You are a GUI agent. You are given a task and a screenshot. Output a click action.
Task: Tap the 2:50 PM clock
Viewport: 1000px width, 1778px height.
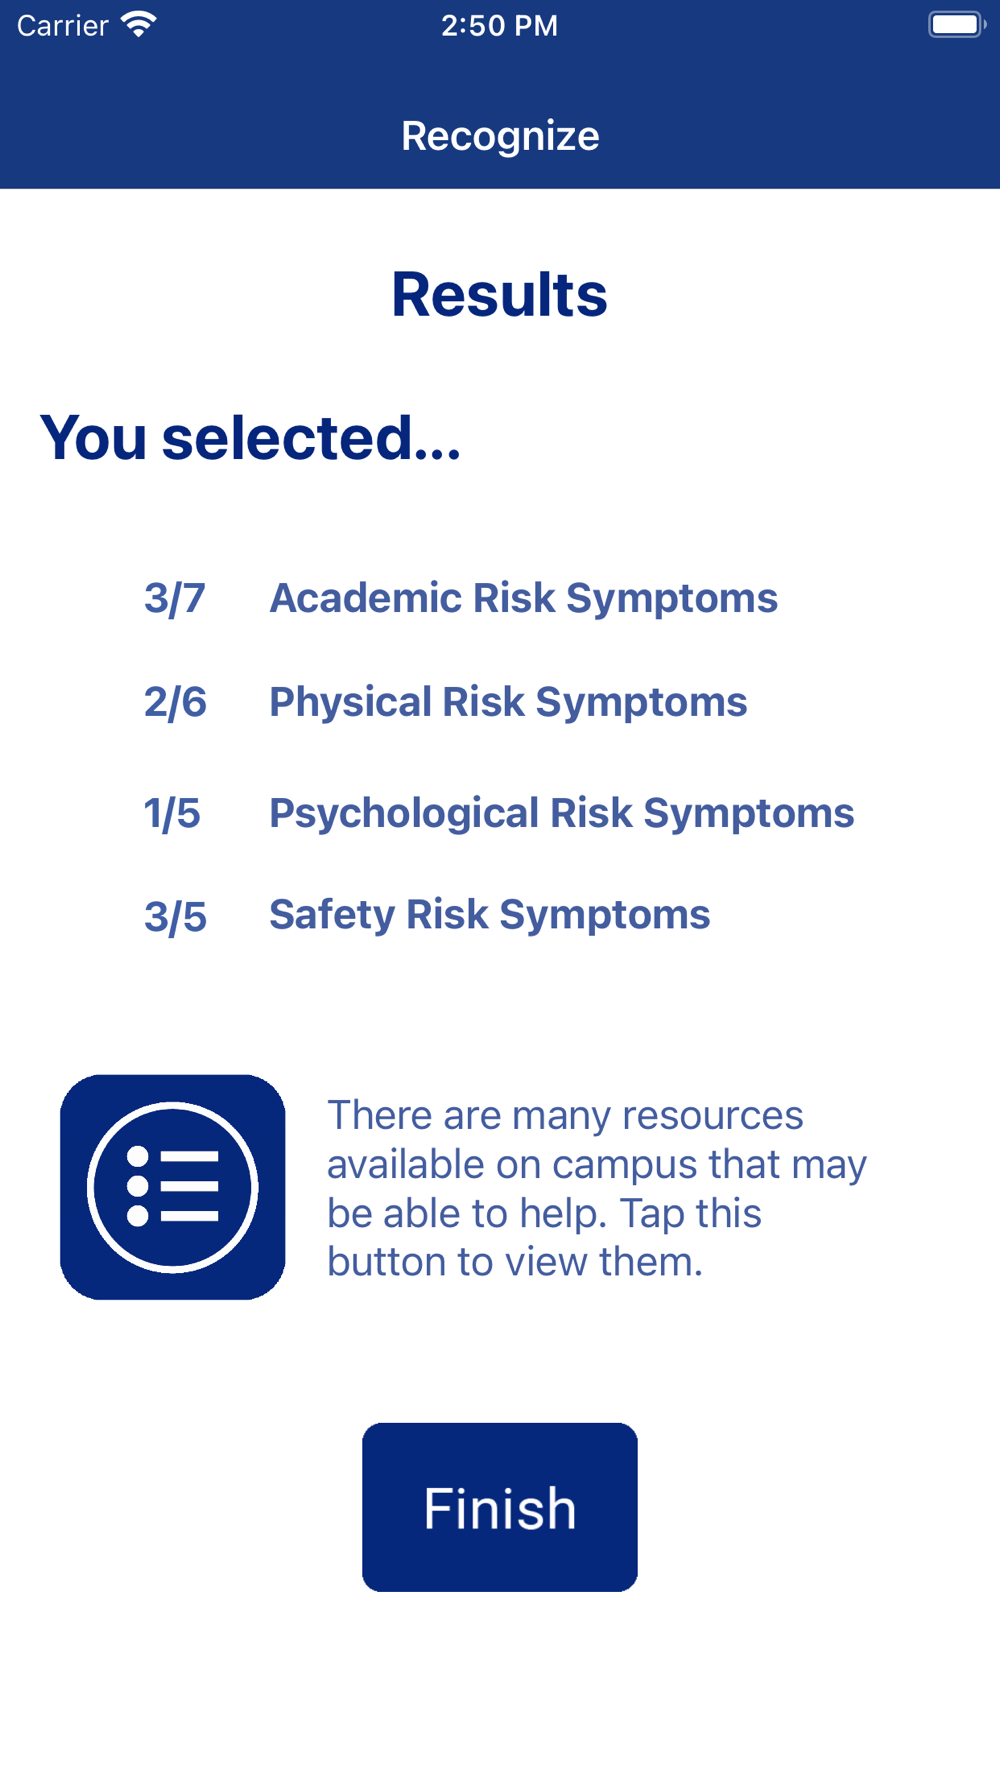tap(499, 25)
